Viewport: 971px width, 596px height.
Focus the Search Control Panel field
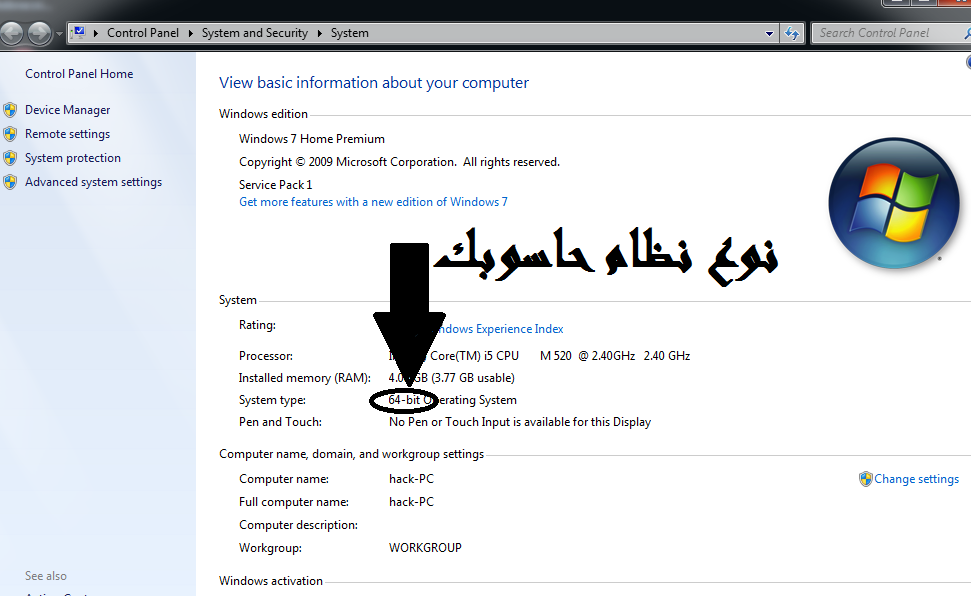click(890, 33)
